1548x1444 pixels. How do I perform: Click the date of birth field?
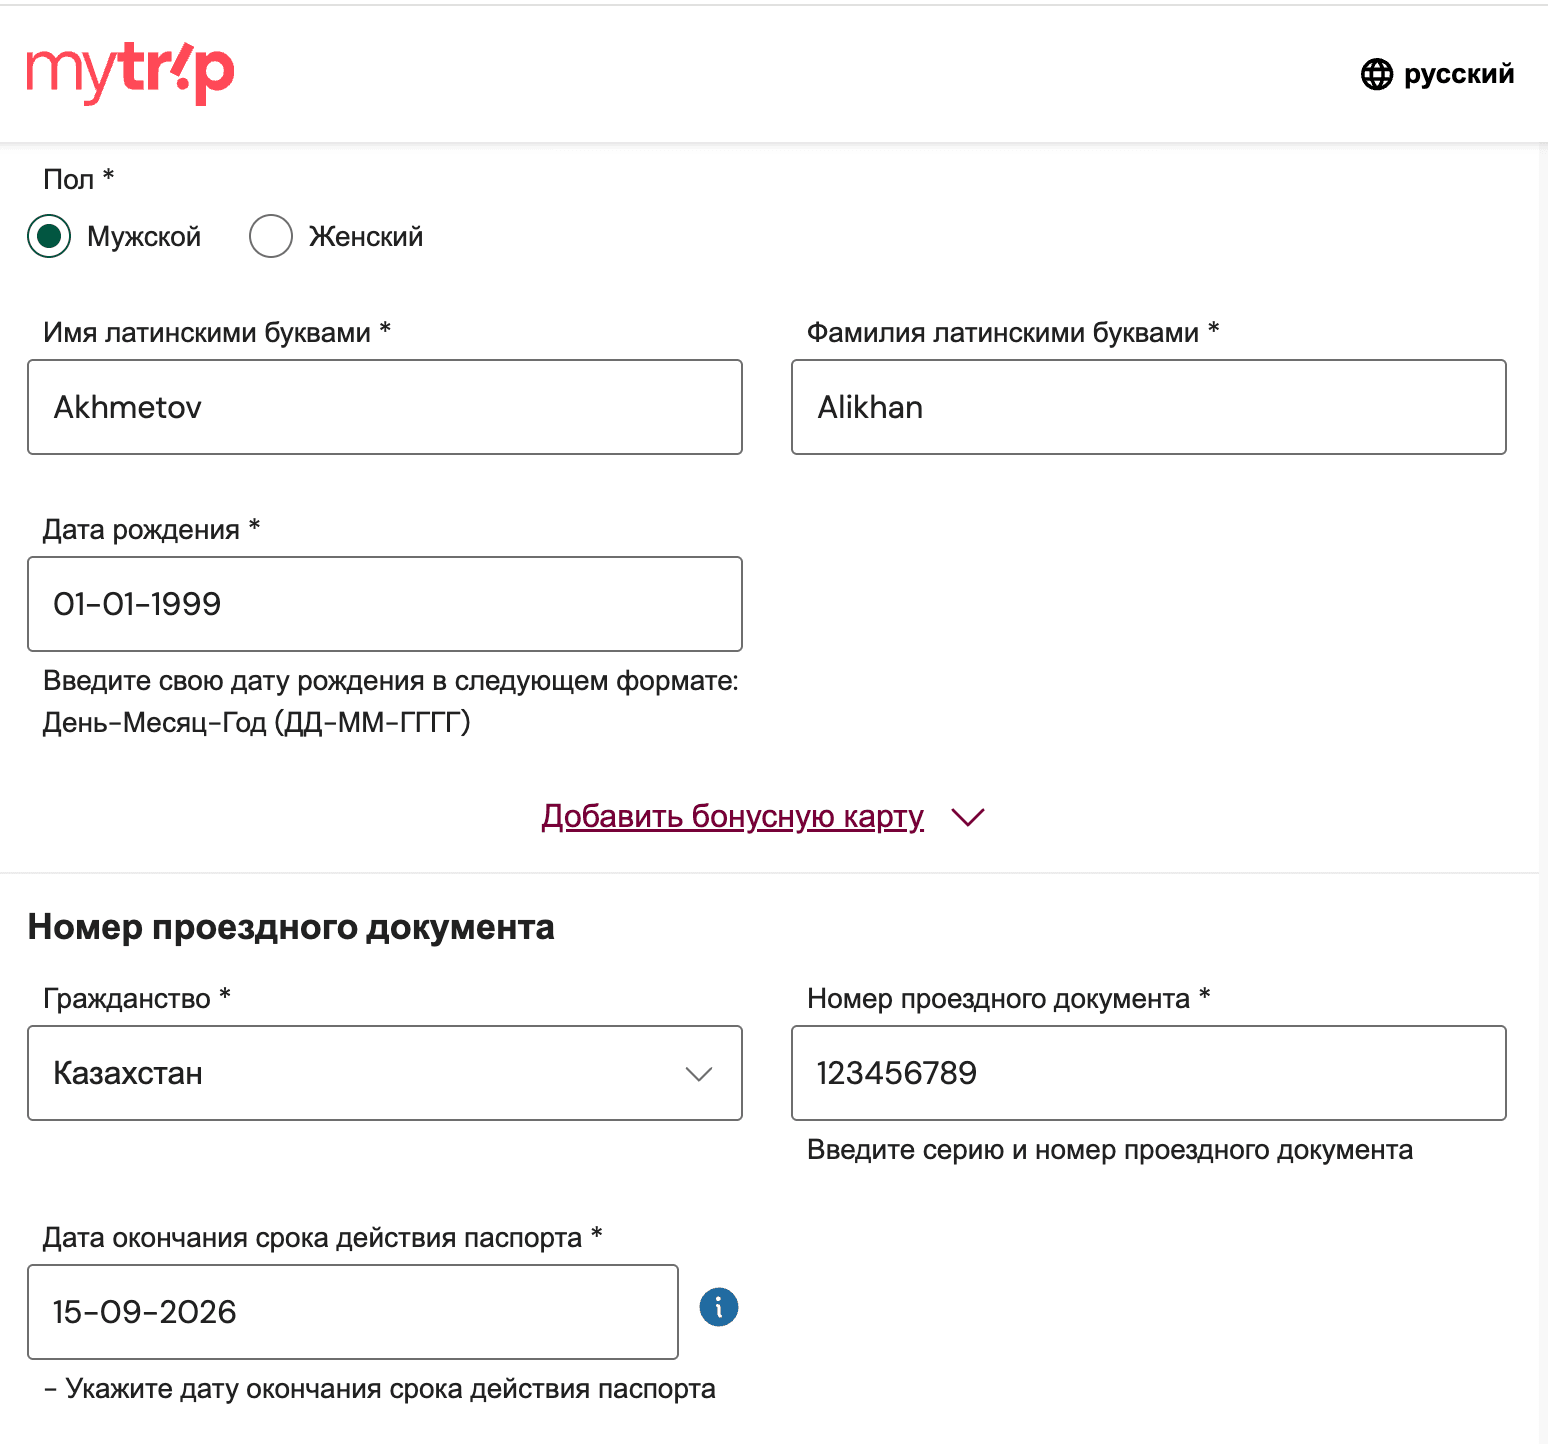point(384,604)
